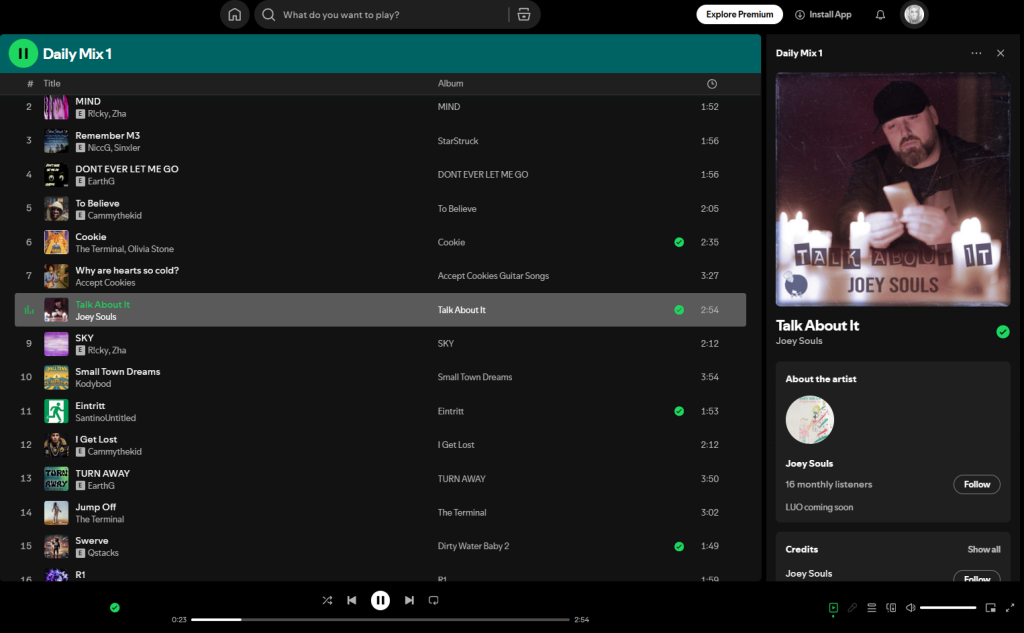Open lyrics microphone icon
Viewport: 1024px width, 633px height.
(x=852, y=608)
